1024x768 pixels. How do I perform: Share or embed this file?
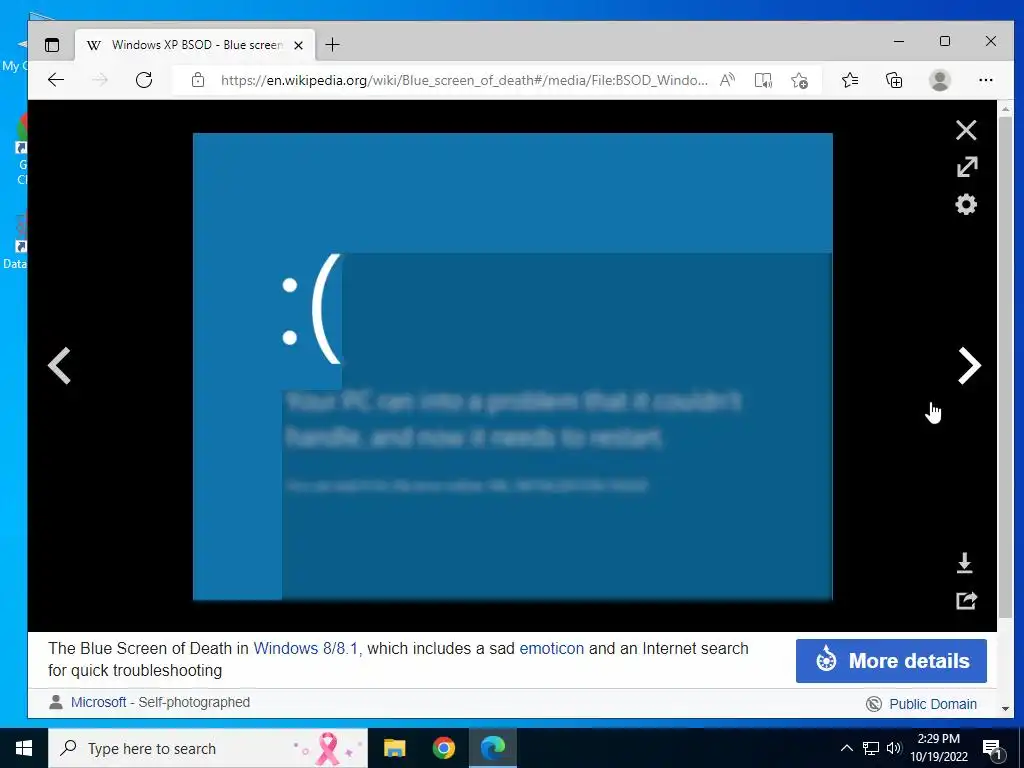click(x=966, y=600)
